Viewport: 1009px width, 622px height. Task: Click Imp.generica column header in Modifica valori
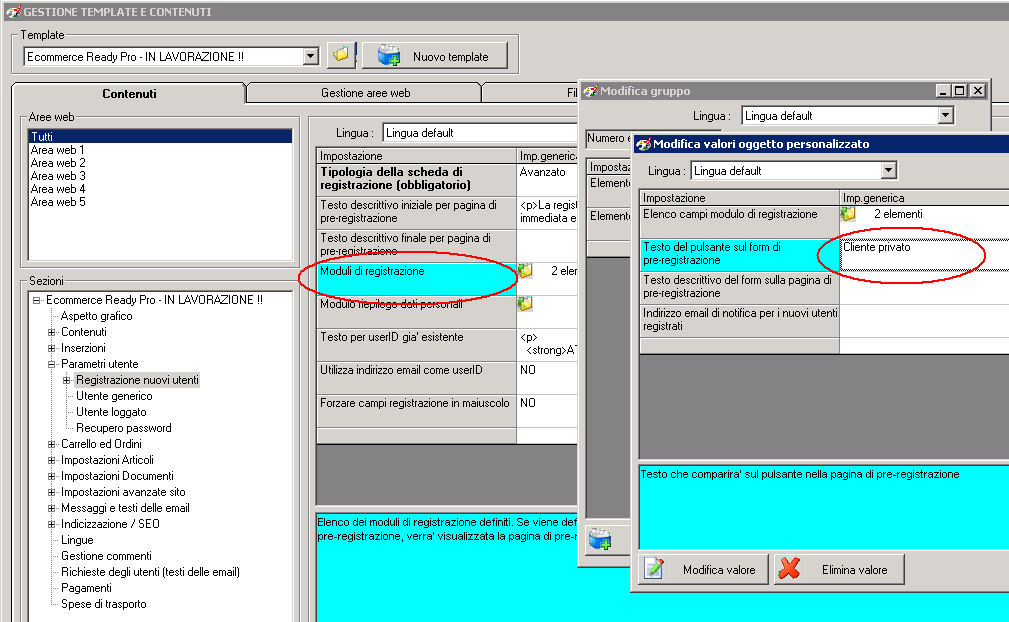pos(925,197)
